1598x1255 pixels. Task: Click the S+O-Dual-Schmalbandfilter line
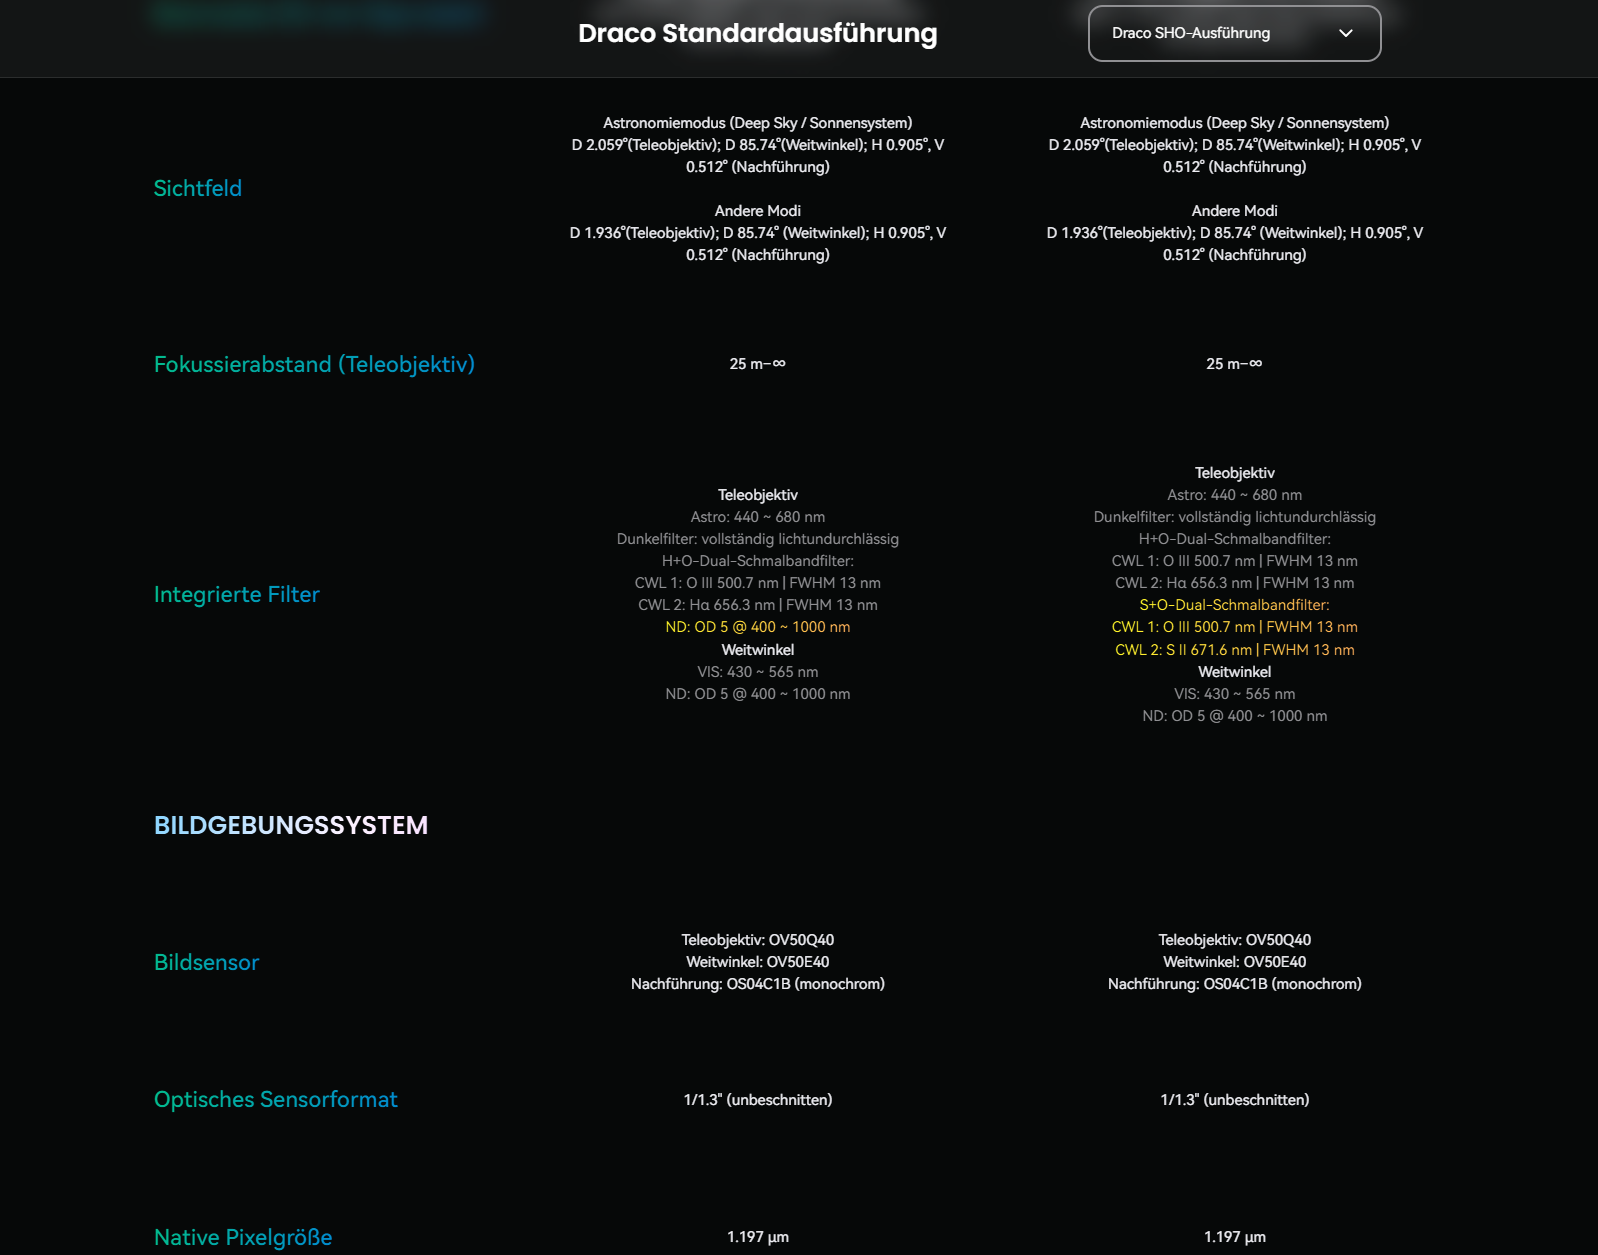[x=1235, y=605]
